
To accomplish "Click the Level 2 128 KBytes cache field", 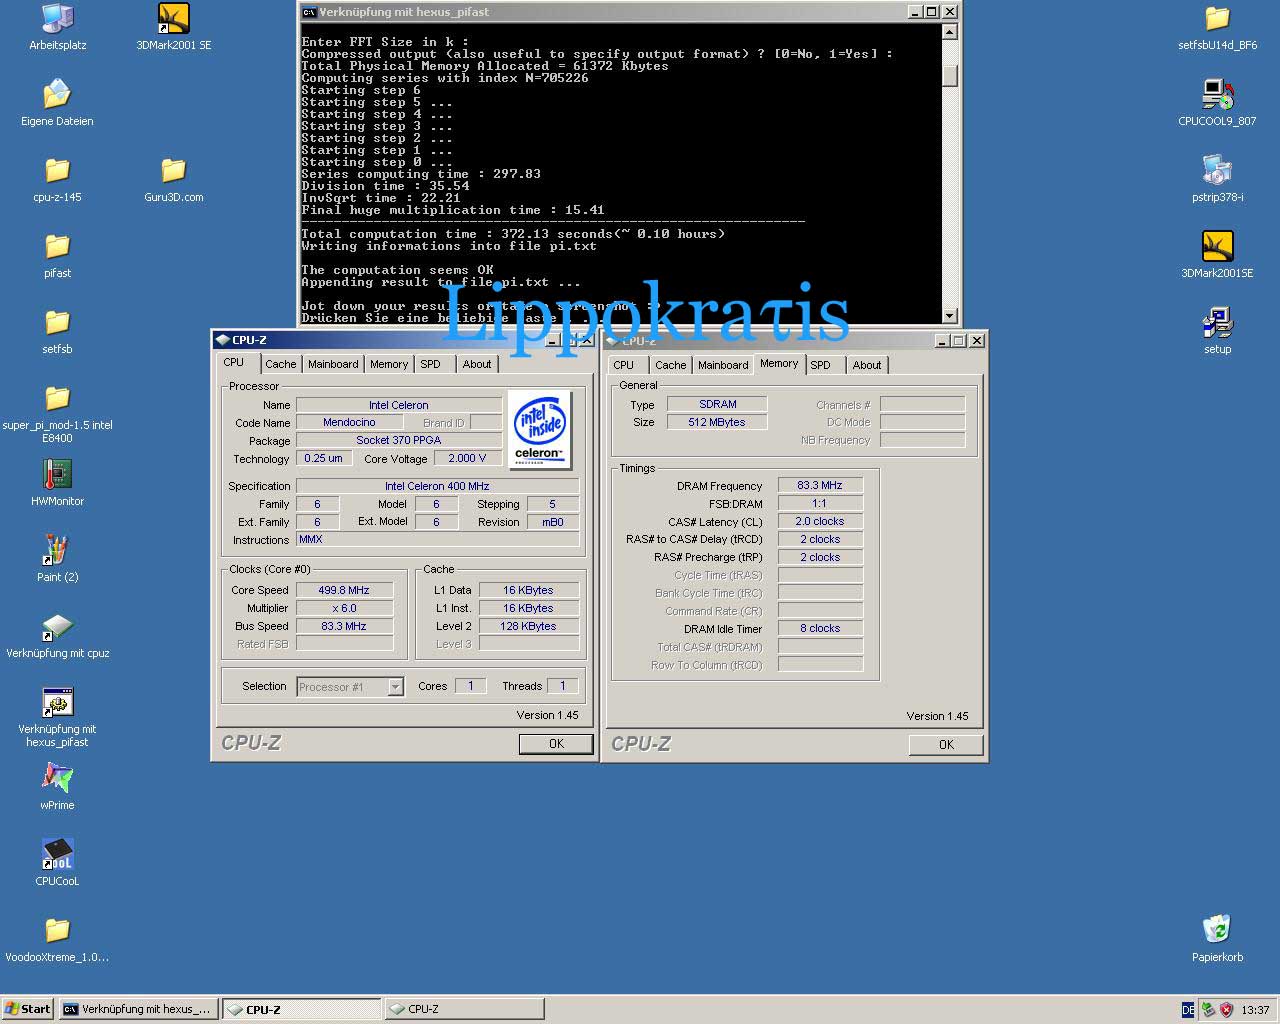I will [x=528, y=626].
